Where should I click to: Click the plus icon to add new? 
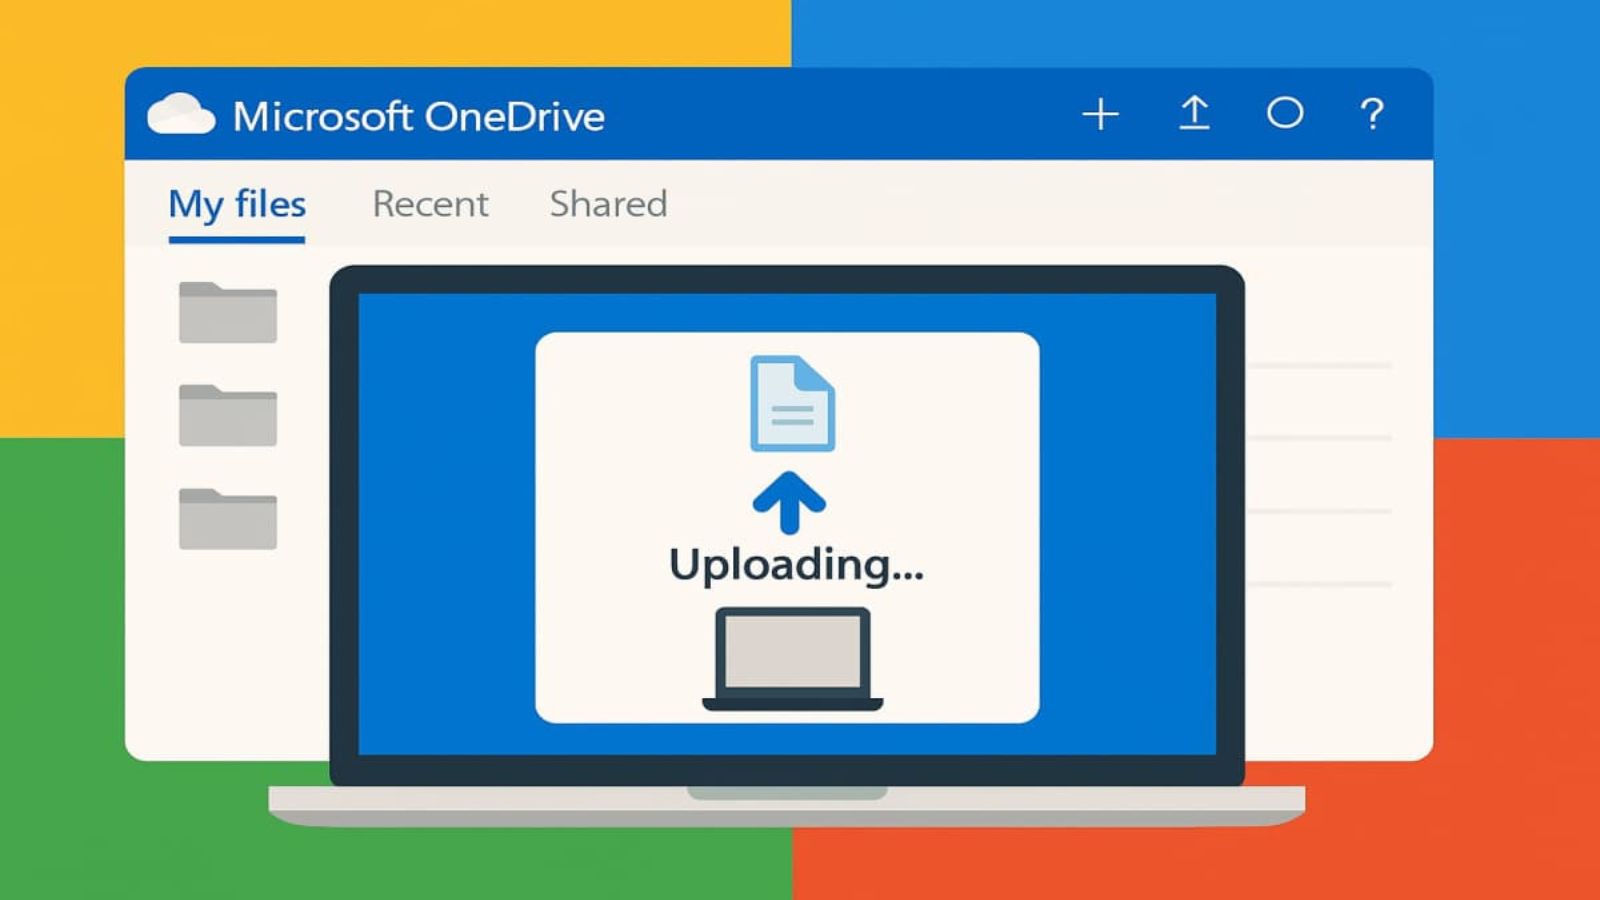(x=1100, y=114)
